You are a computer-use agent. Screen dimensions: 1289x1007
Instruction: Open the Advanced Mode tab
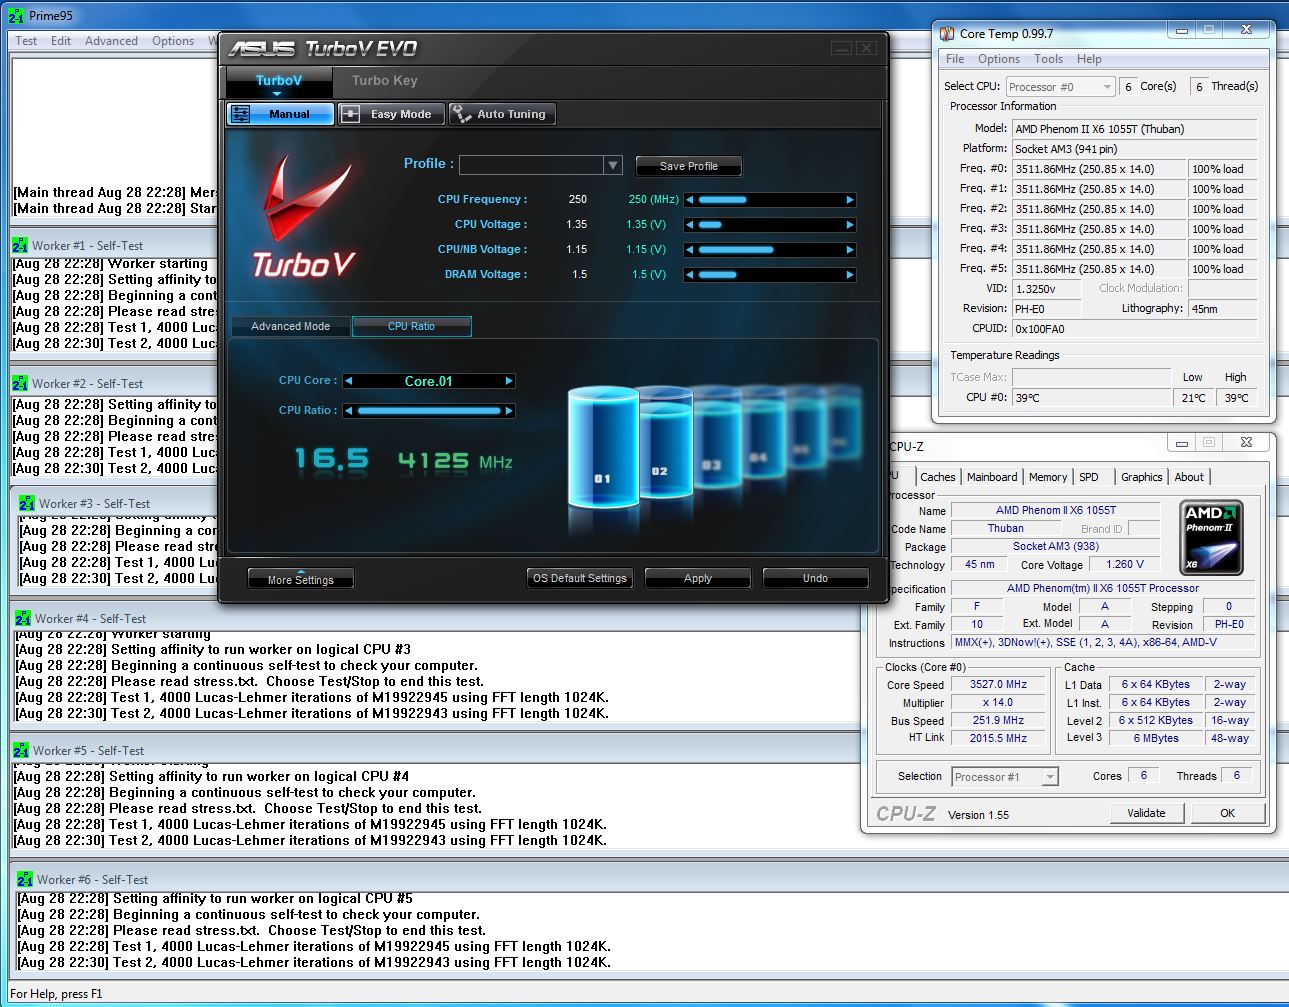290,326
